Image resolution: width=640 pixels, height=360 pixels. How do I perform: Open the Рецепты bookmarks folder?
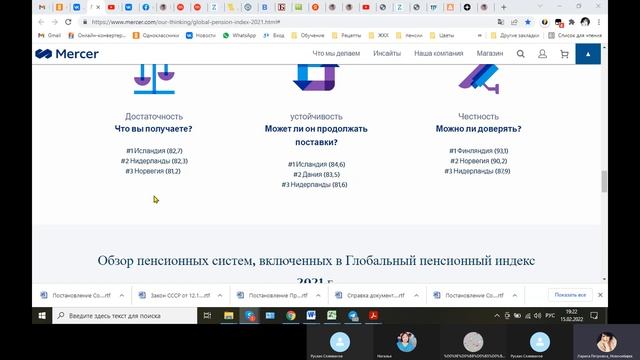pos(347,36)
